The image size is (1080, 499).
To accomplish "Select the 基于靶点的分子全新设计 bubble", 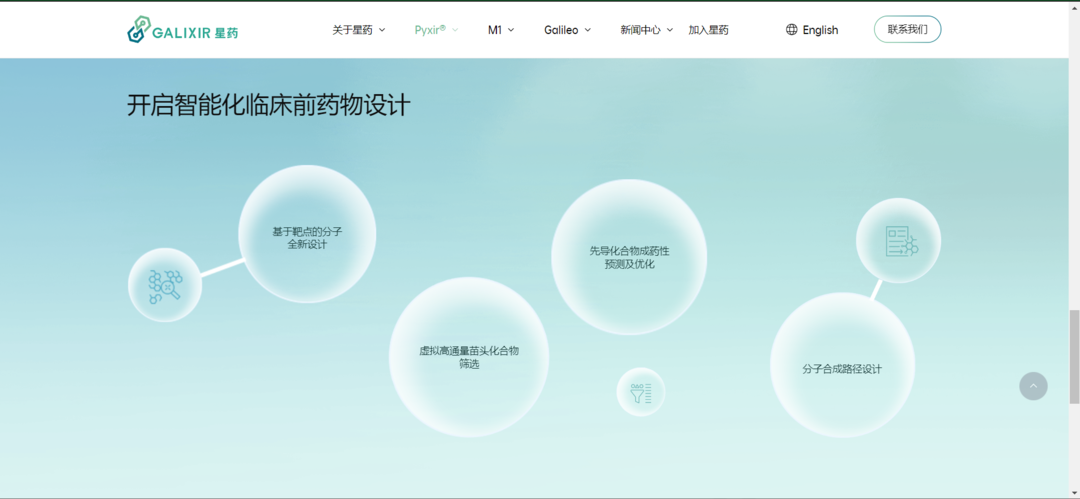I will [x=307, y=237].
